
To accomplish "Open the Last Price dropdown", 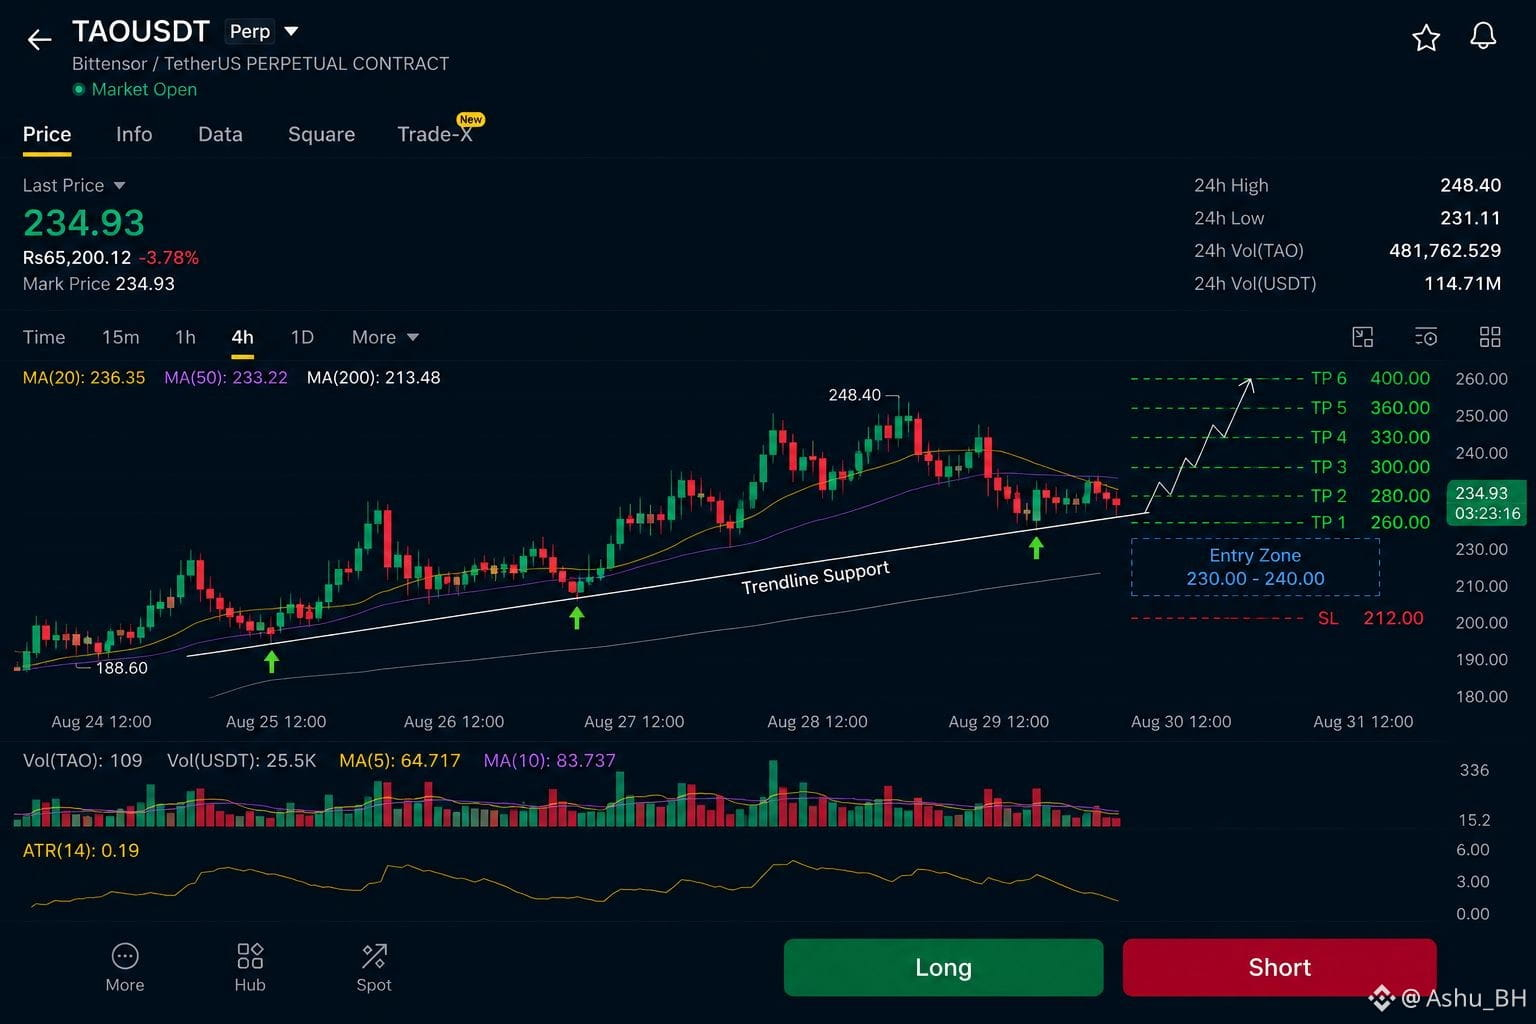I will [74, 185].
